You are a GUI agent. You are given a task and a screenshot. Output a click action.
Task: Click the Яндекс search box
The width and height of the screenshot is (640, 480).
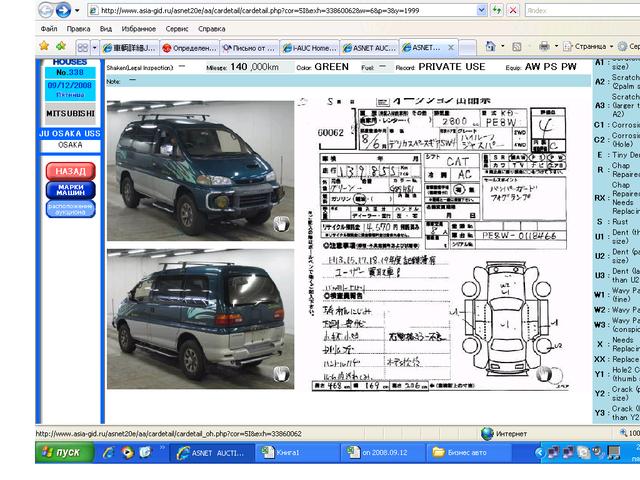coord(582,11)
